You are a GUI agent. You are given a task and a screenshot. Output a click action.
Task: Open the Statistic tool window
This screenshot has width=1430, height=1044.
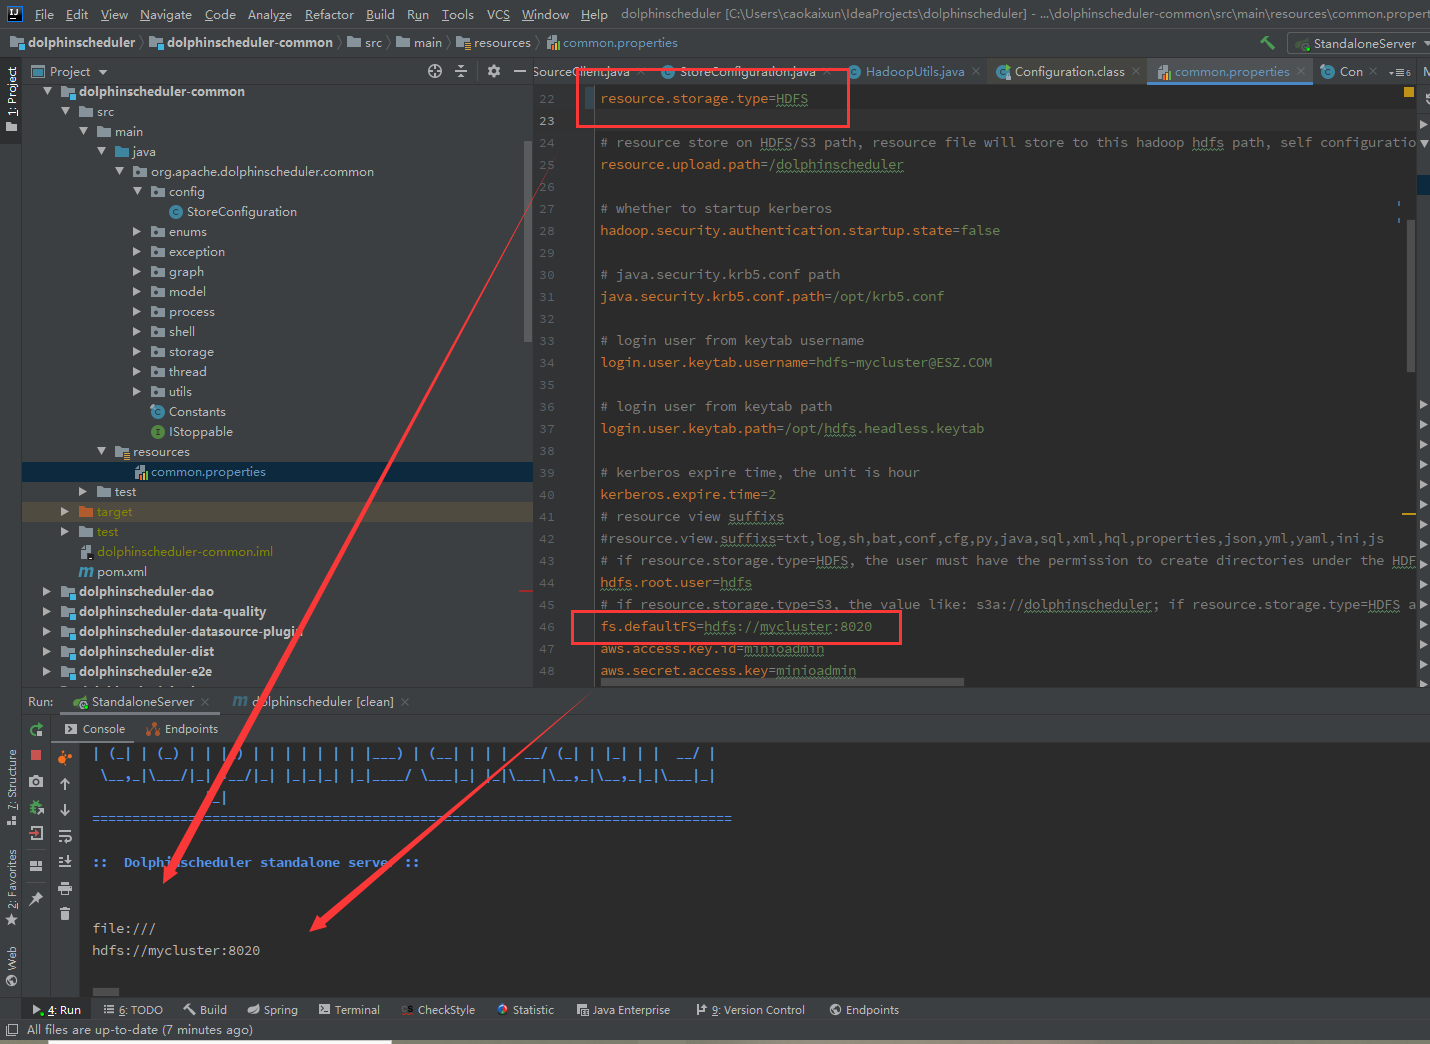point(525,1010)
